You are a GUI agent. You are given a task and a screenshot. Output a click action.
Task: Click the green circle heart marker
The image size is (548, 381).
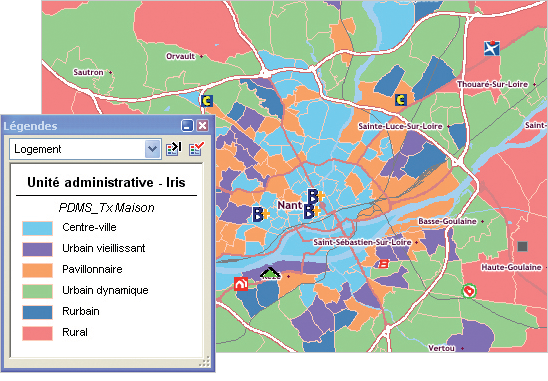pos(469,291)
